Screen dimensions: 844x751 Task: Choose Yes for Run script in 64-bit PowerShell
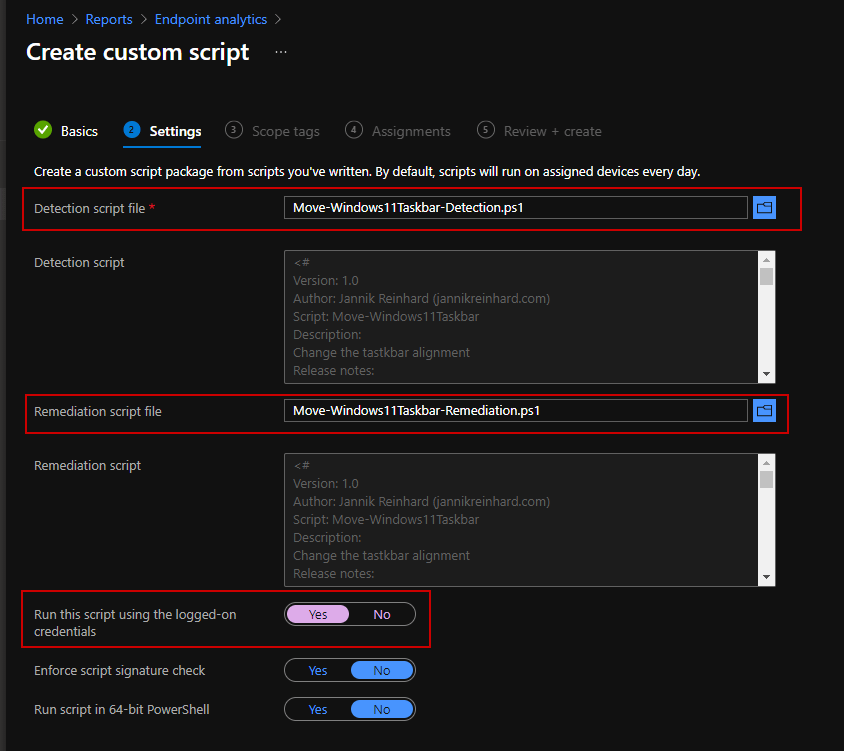pos(318,709)
